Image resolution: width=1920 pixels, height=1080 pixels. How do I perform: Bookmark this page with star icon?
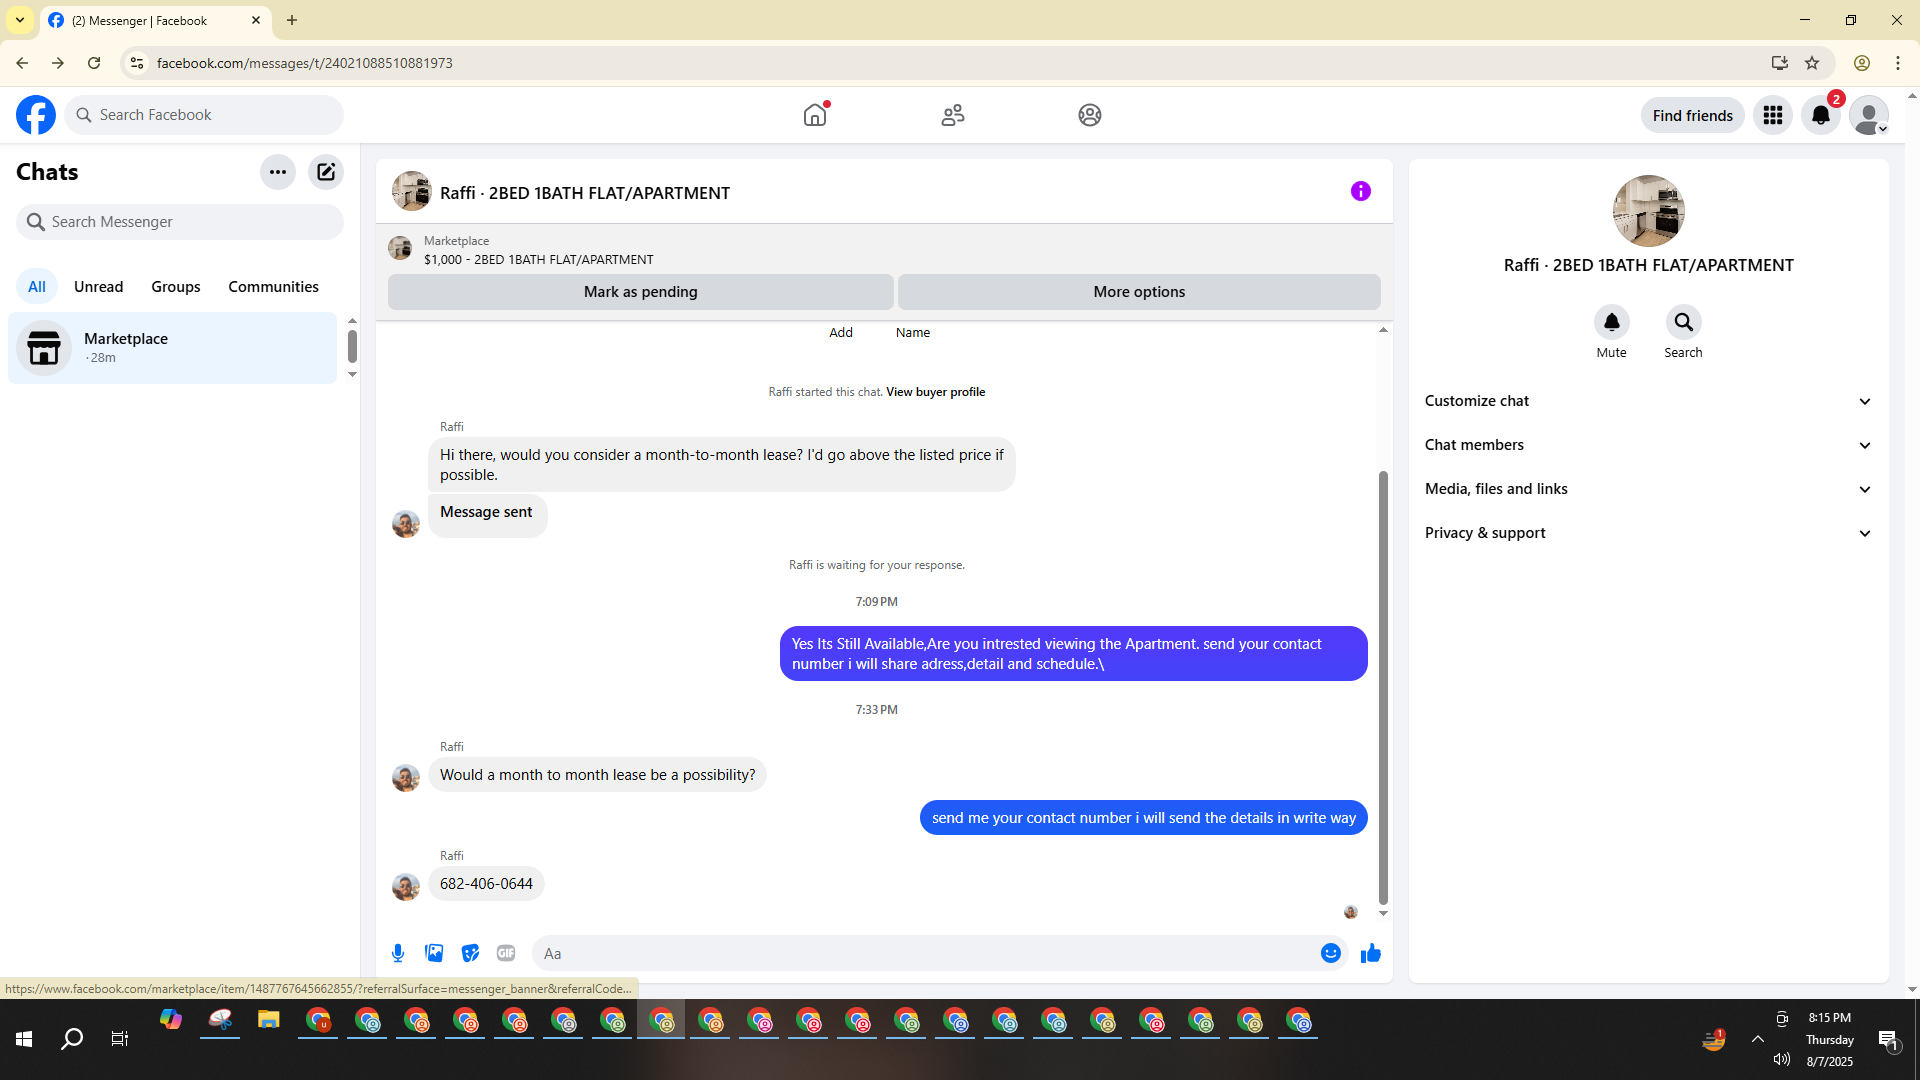tap(1812, 63)
